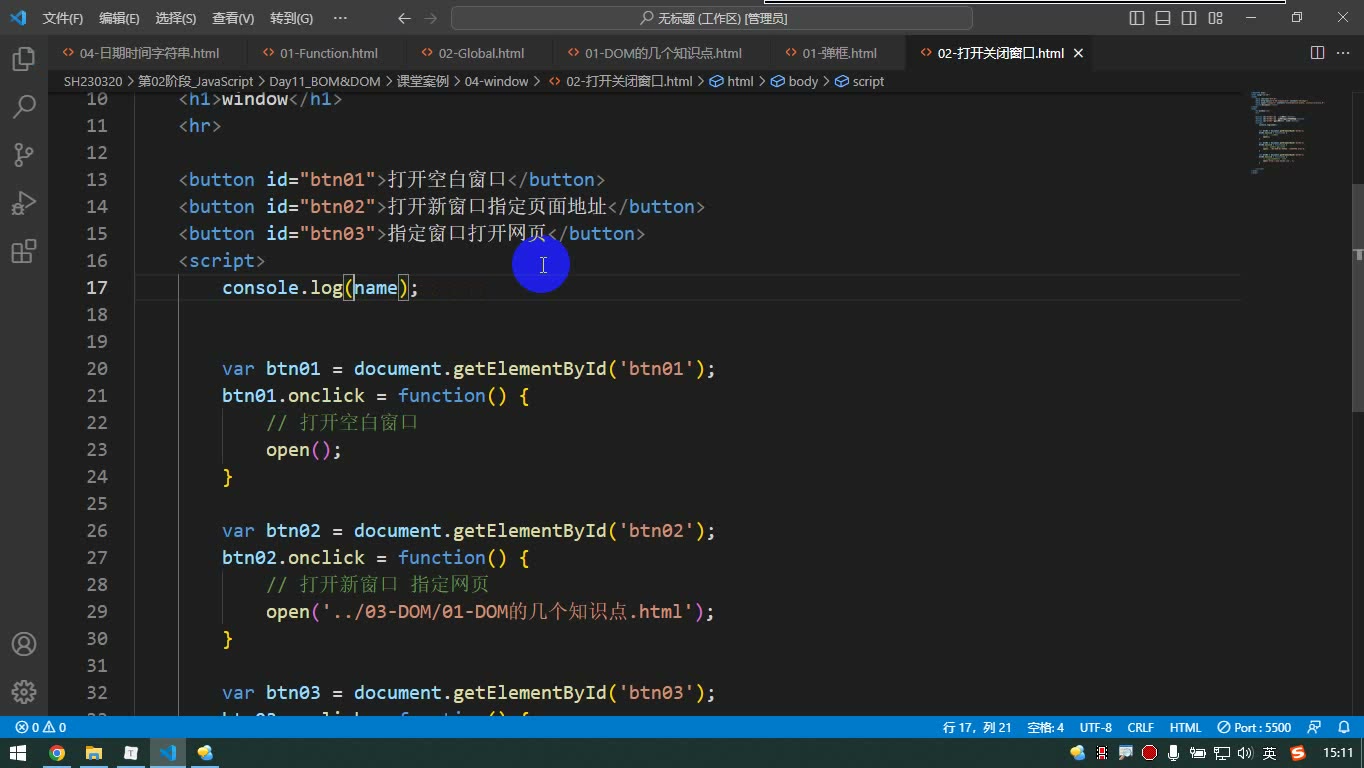The height and width of the screenshot is (768, 1364).
Task: Close the 02-打开关闭窗口.html tab
Action: coord(1078,53)
